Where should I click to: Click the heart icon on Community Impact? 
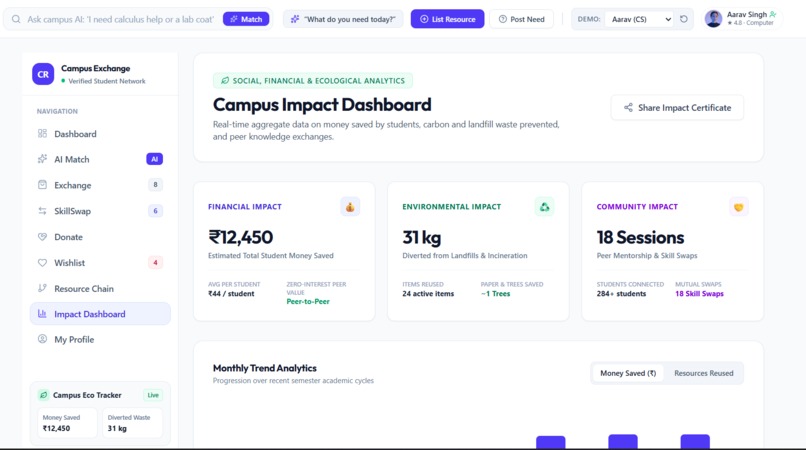[739, 207]
